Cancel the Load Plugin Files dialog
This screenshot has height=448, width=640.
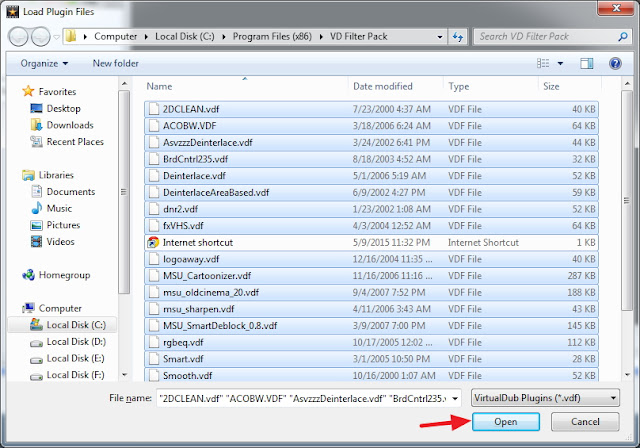click(x=585, y=421)
